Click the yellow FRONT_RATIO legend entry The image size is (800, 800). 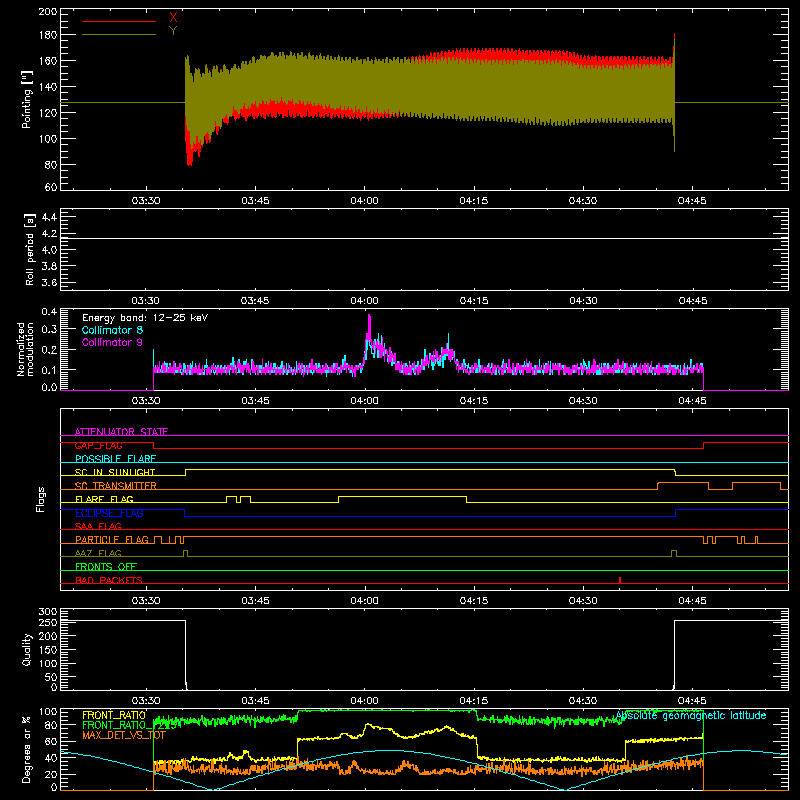(x=114, y=715)
